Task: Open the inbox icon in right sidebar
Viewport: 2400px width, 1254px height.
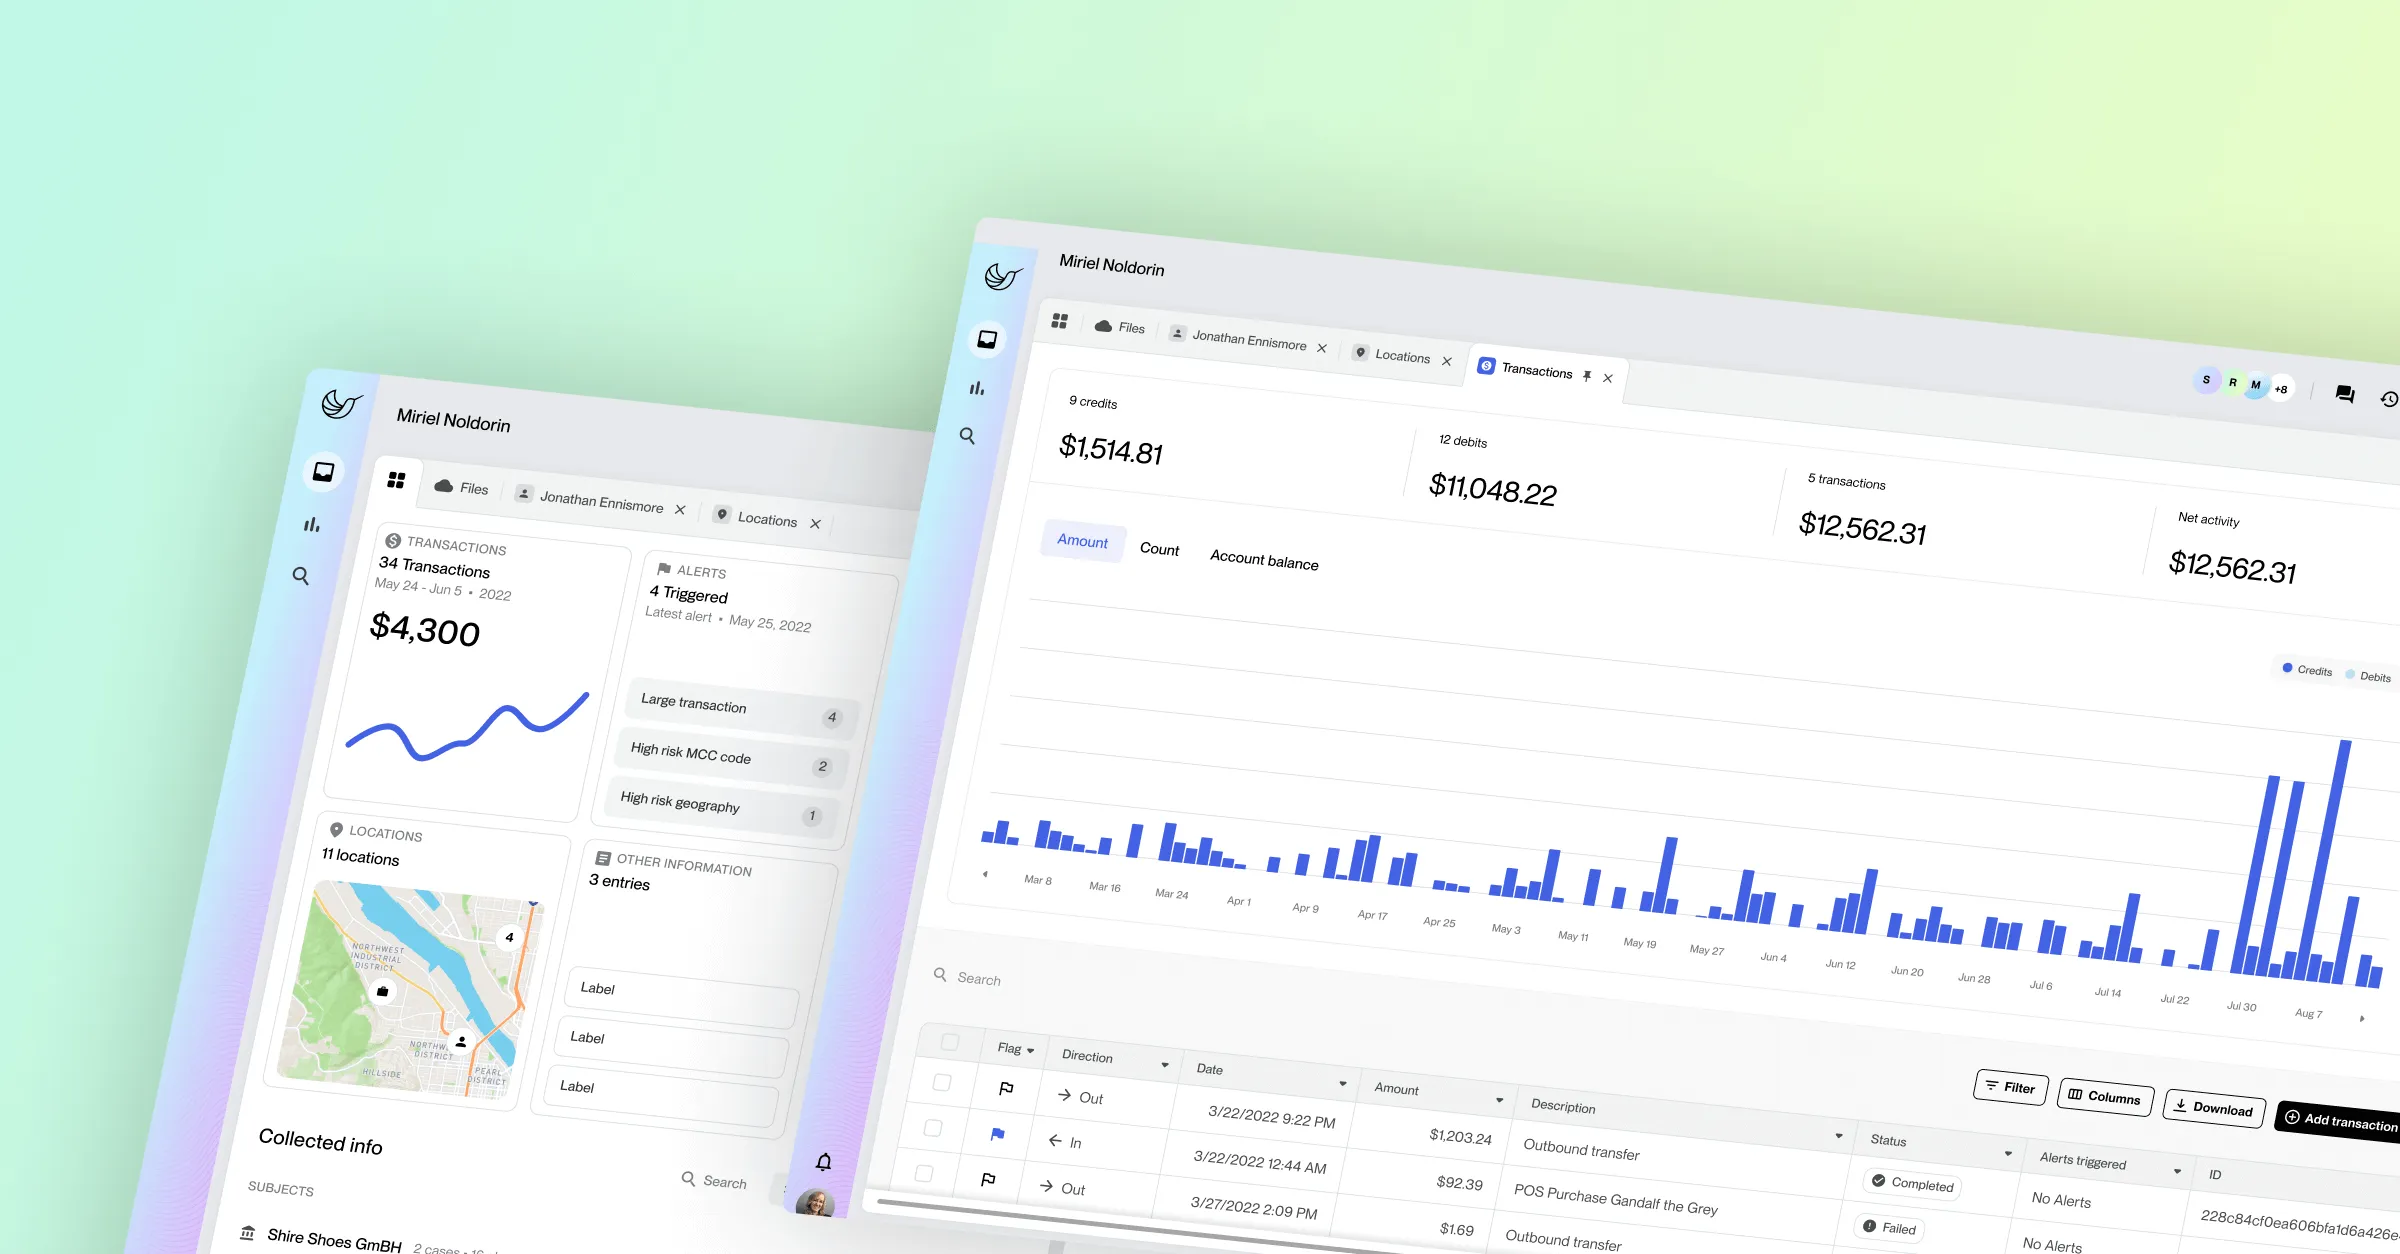Action: click(987, 340)
